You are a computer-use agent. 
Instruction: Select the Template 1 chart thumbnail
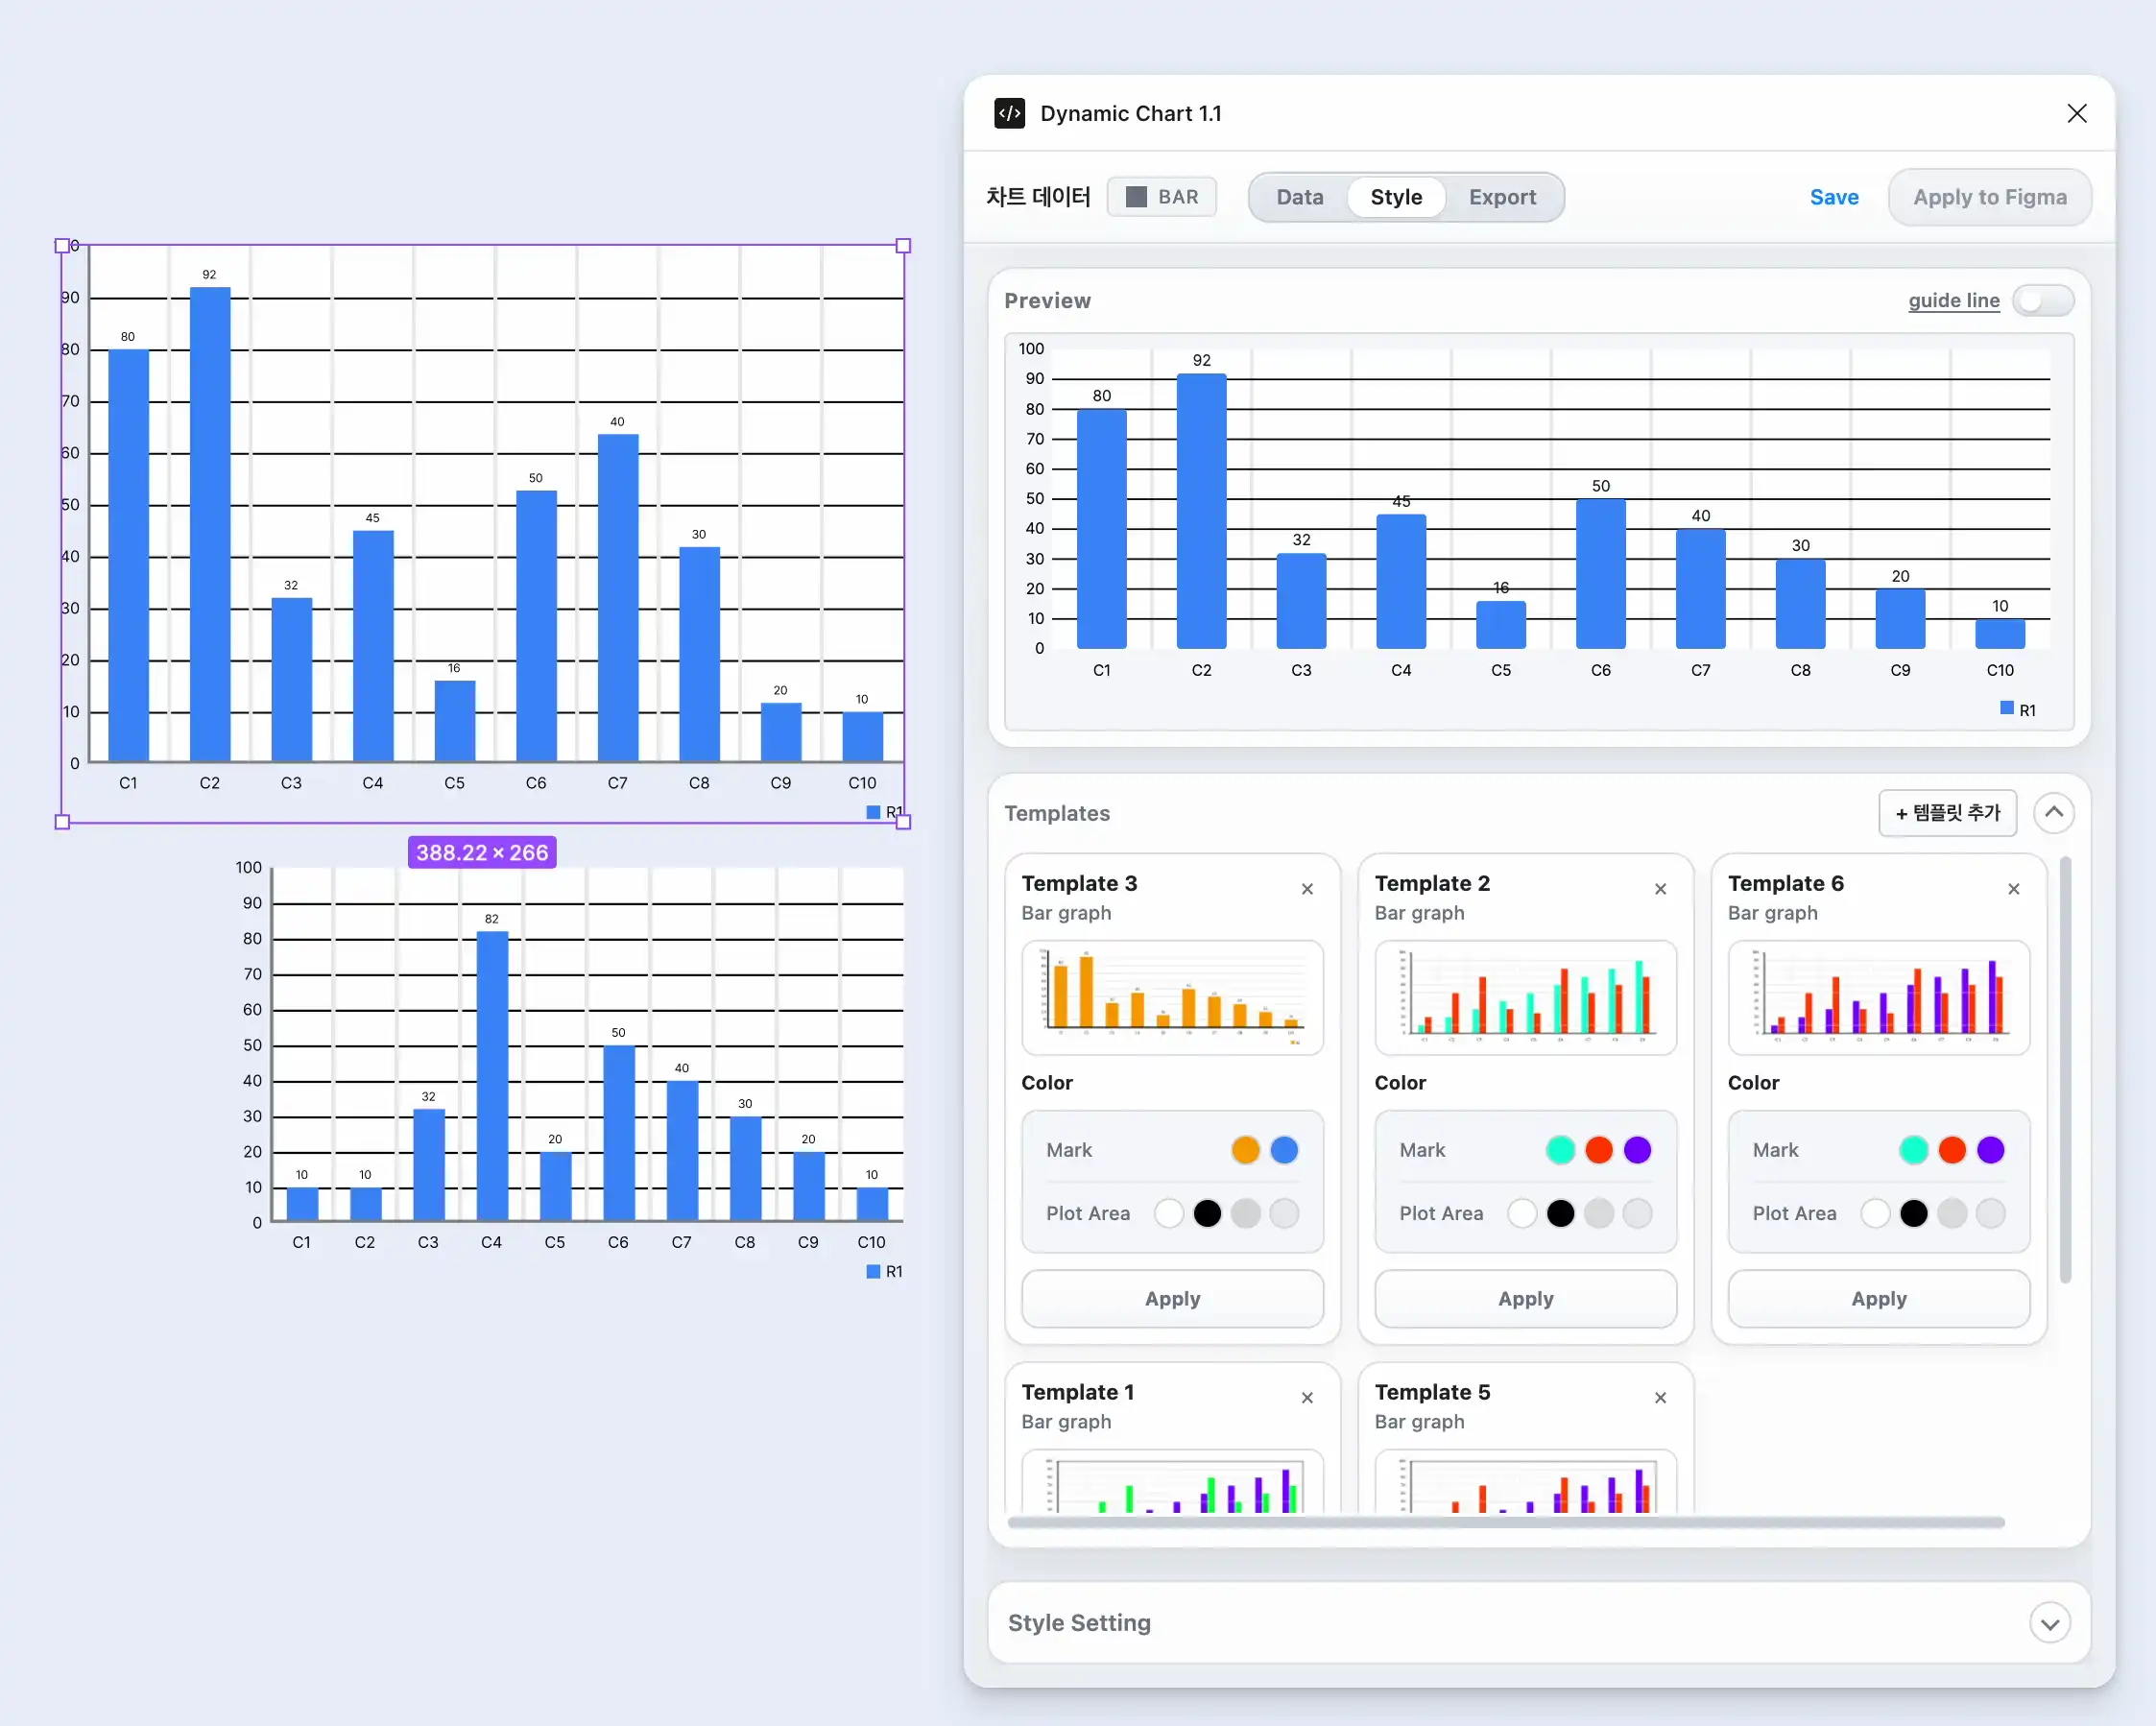(x=1172, y=1481)
